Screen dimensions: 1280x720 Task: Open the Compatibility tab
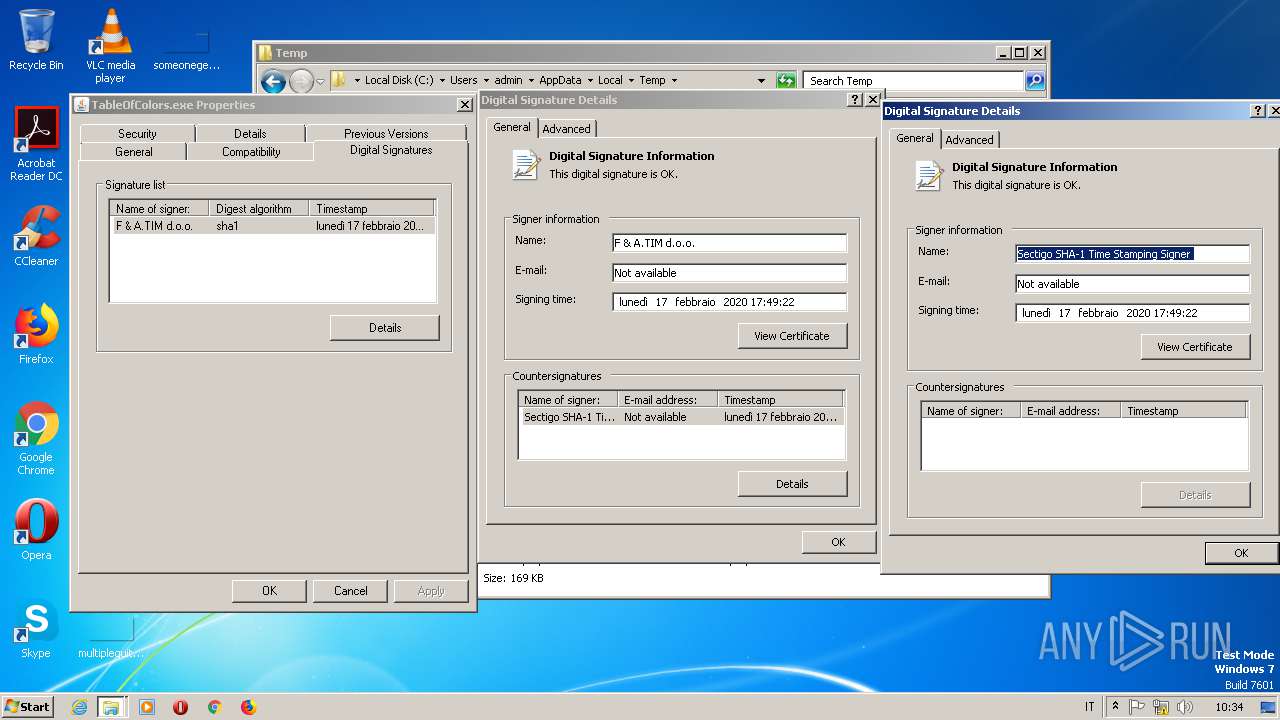[x=251, y=152]
